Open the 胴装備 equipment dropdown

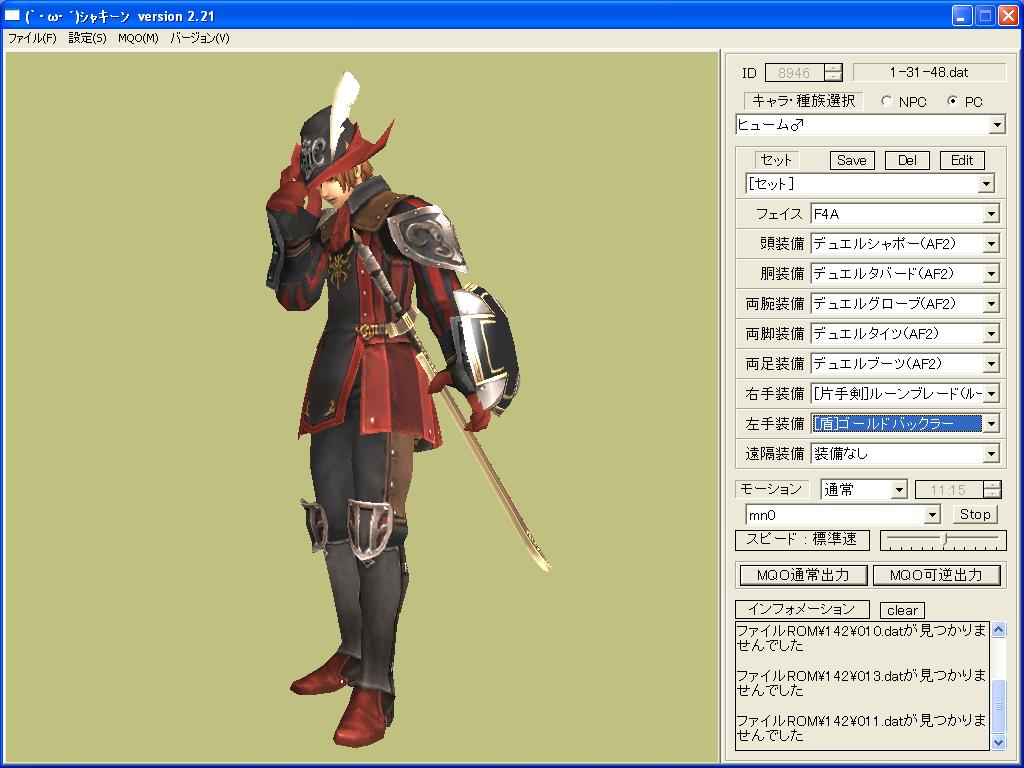click(x=991, y=274)
